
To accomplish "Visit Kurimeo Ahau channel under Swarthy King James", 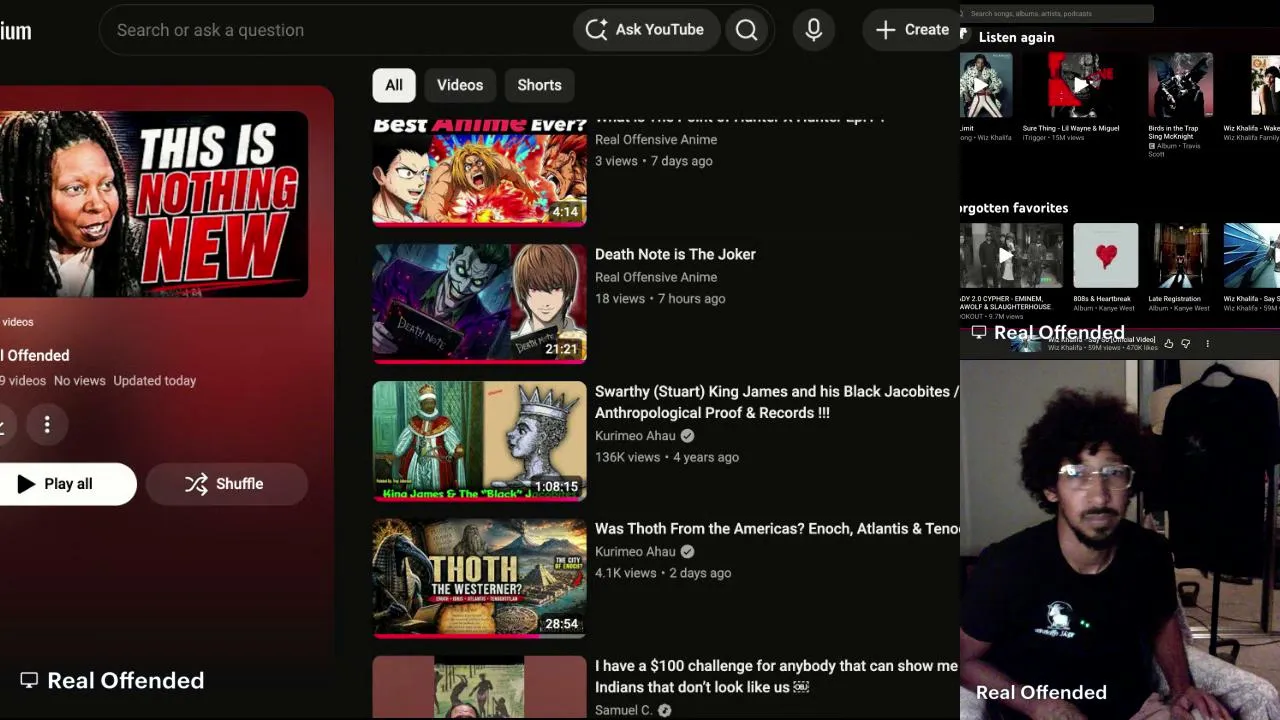I will coord(636,436).
